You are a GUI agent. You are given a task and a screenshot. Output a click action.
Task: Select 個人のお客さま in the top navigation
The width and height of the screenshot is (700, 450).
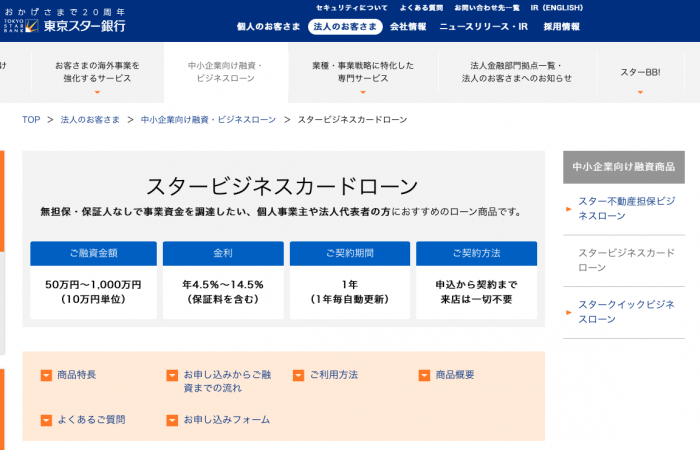point(268,27)
